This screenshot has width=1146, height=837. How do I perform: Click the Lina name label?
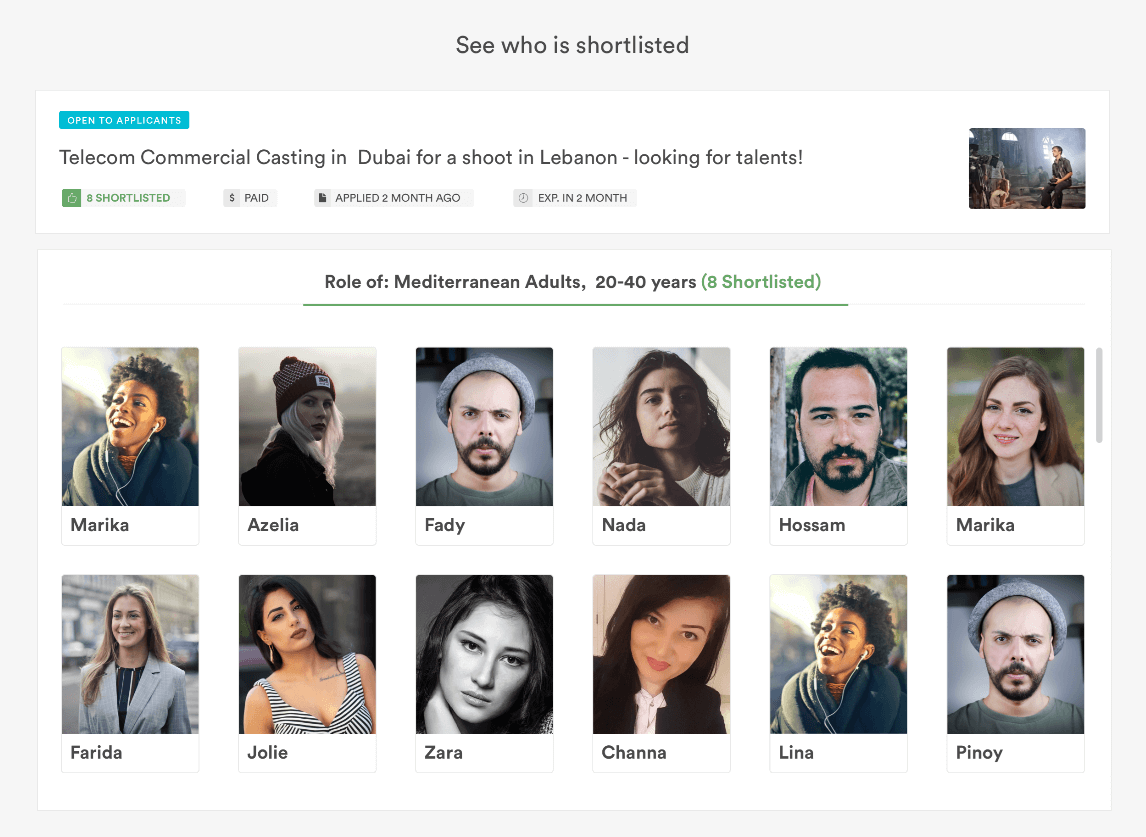tap(796, 753)
